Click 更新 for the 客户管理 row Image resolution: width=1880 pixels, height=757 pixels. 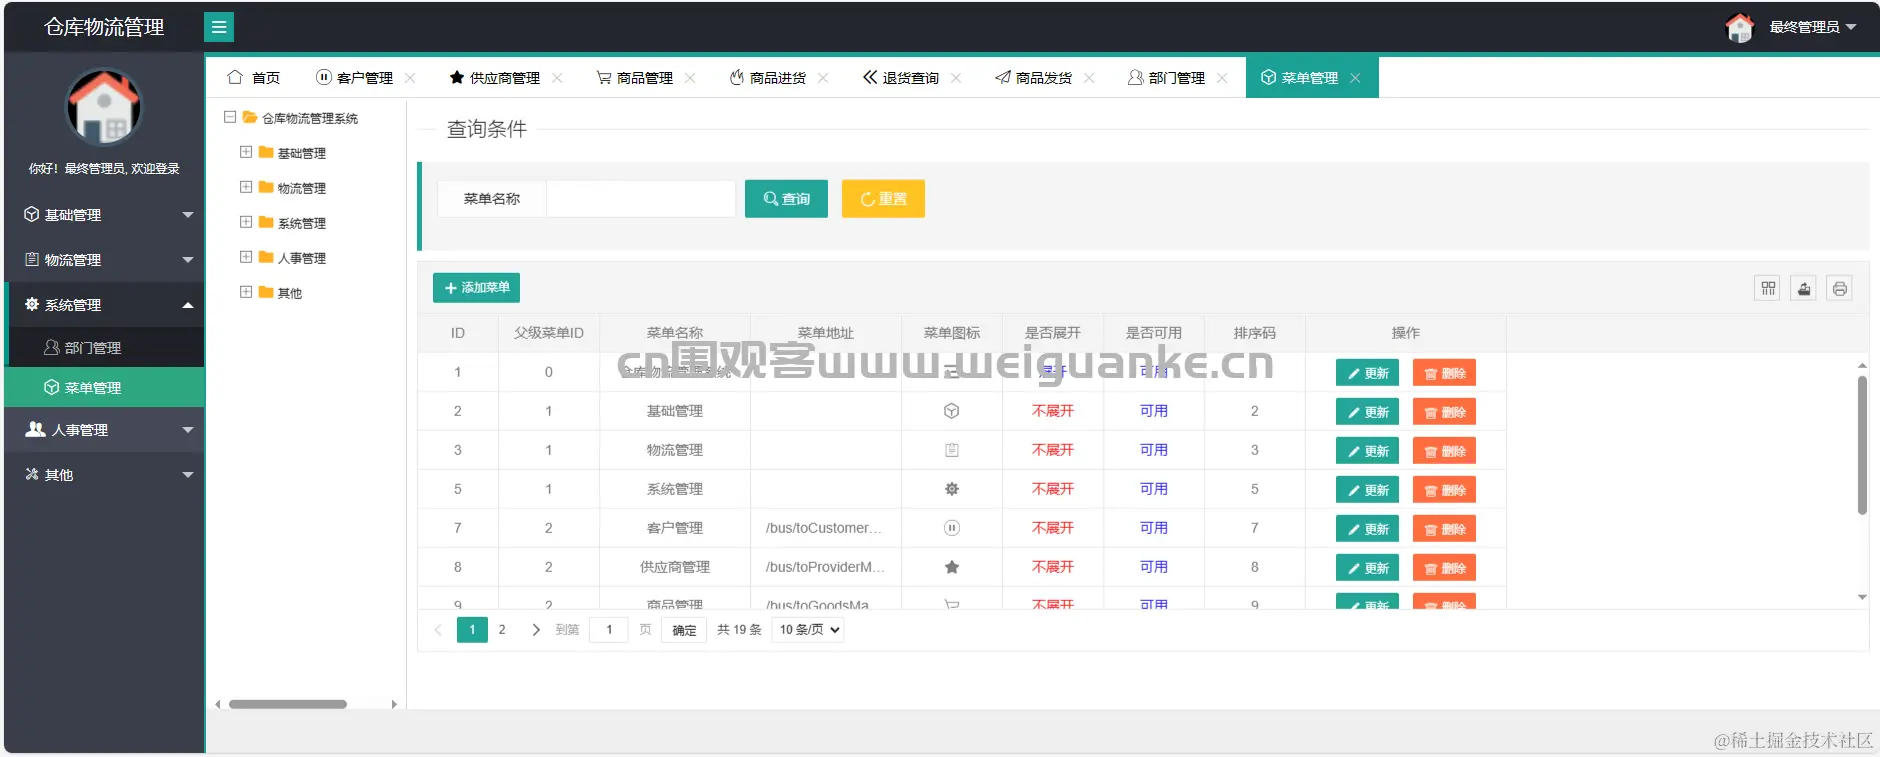1367,529
